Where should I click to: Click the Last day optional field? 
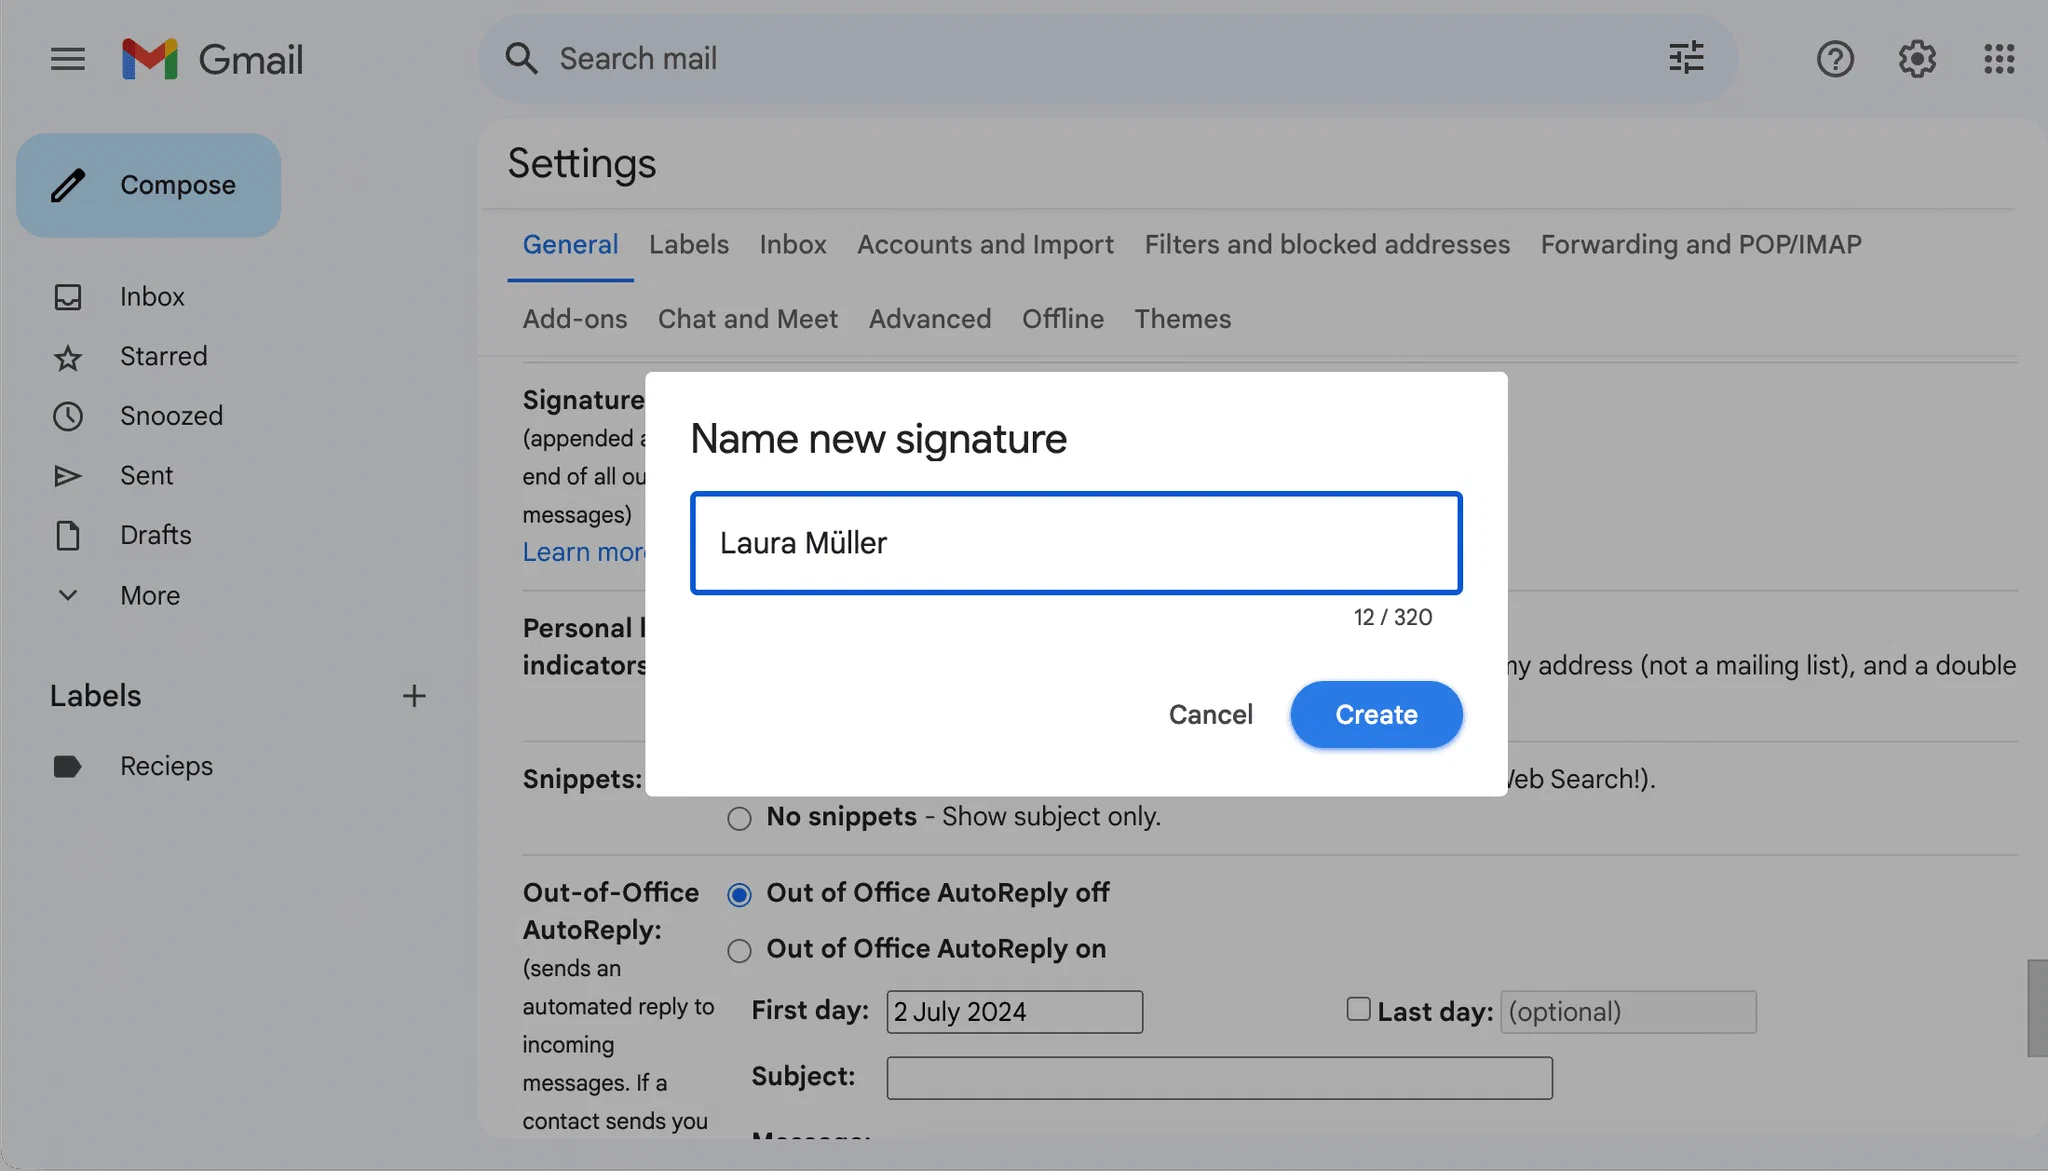click(x=1628, y=1012)
